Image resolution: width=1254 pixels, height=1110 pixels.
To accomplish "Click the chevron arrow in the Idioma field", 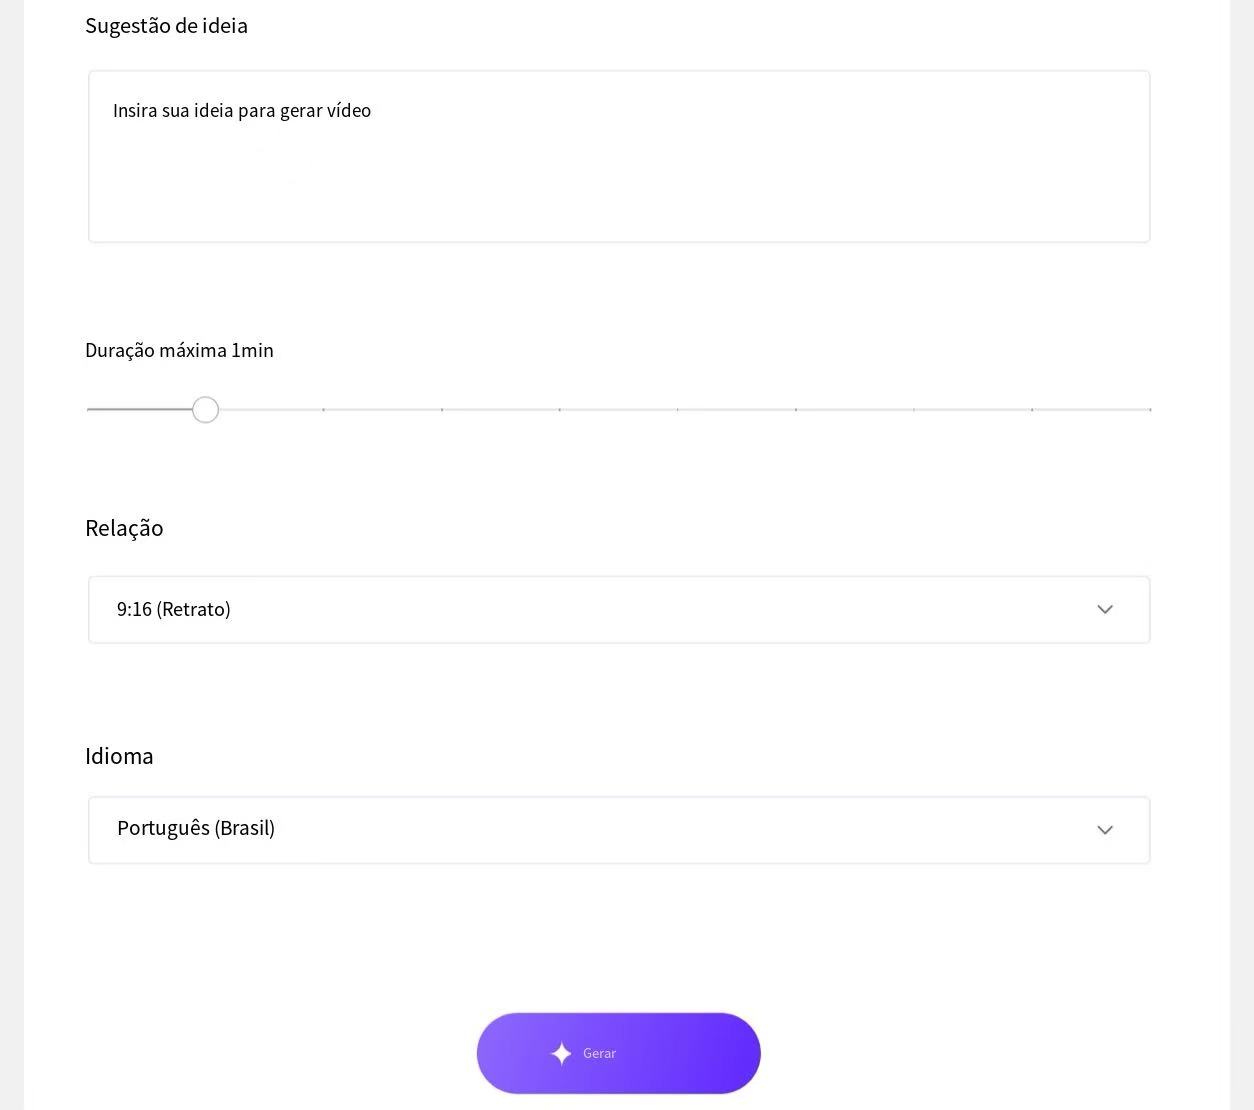I will tap(1105, 830).
